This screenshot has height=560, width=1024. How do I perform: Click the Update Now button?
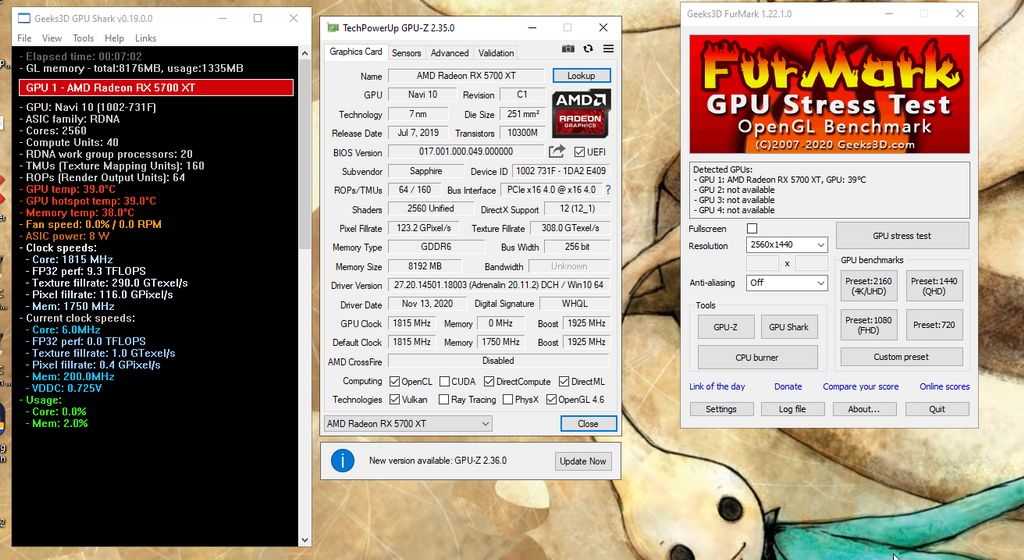(x=583, y=461)
